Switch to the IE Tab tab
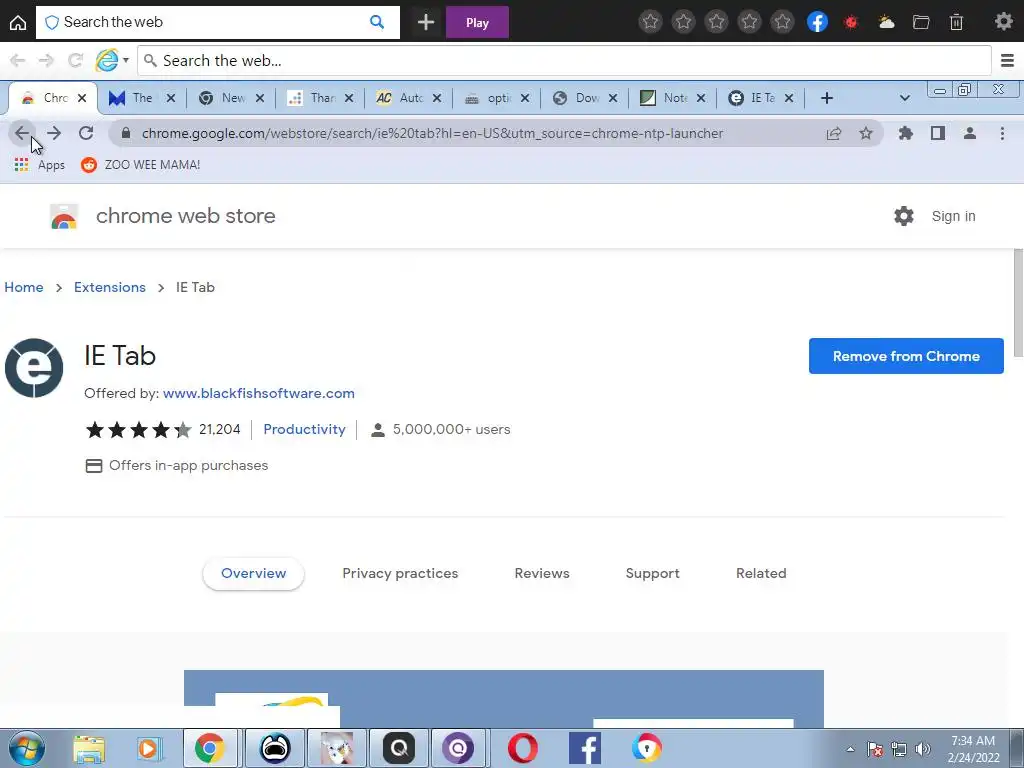The height and width of the screenshot is (768, 1024). tap(761, 98)
